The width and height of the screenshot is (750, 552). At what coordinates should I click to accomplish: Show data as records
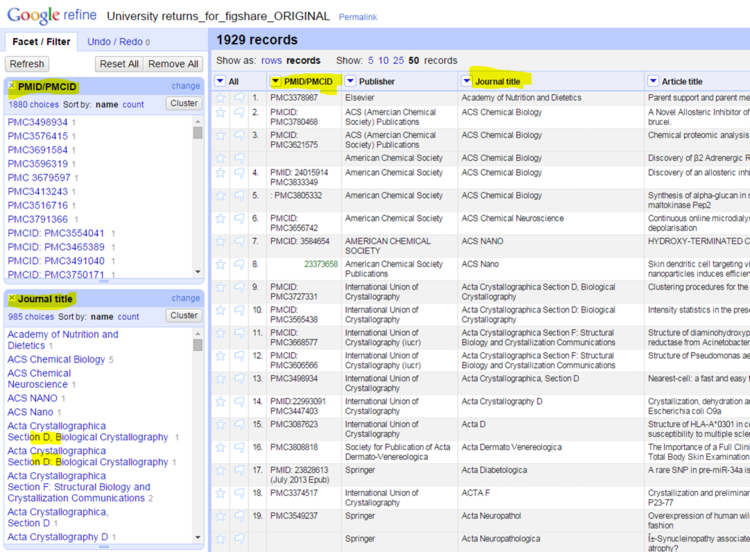pyautogui.click(x=303, y=61)
